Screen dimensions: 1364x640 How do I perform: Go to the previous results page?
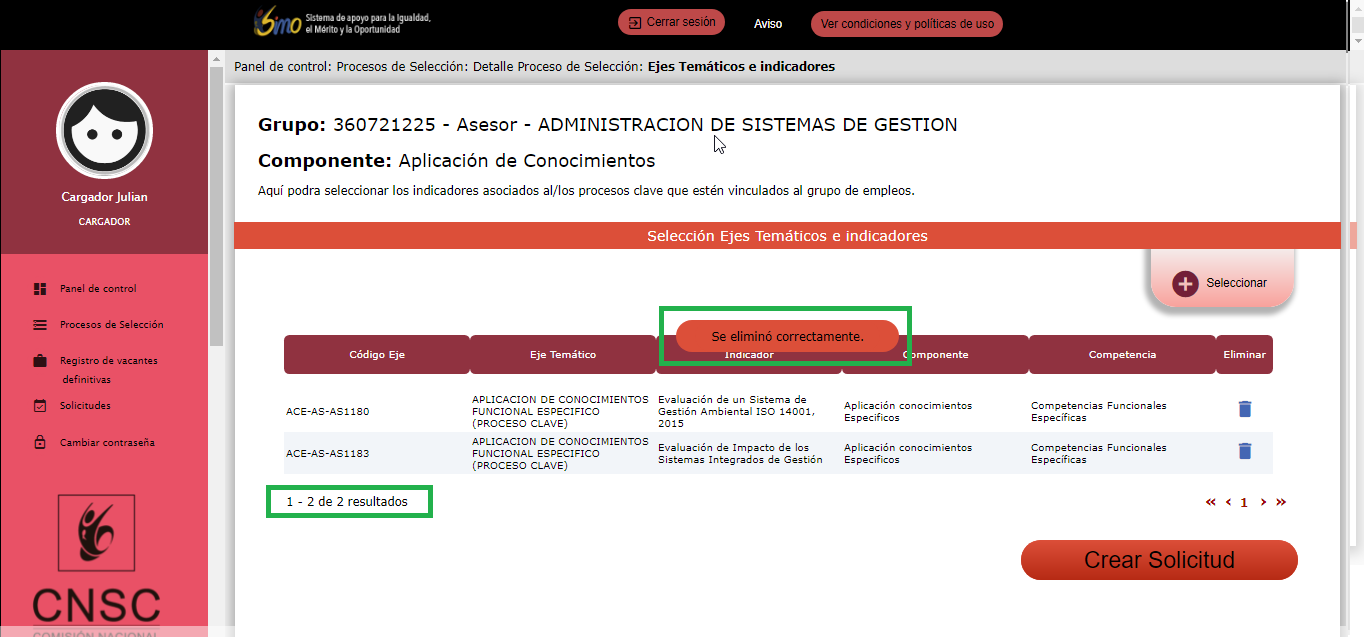(x=1228, y=502)
